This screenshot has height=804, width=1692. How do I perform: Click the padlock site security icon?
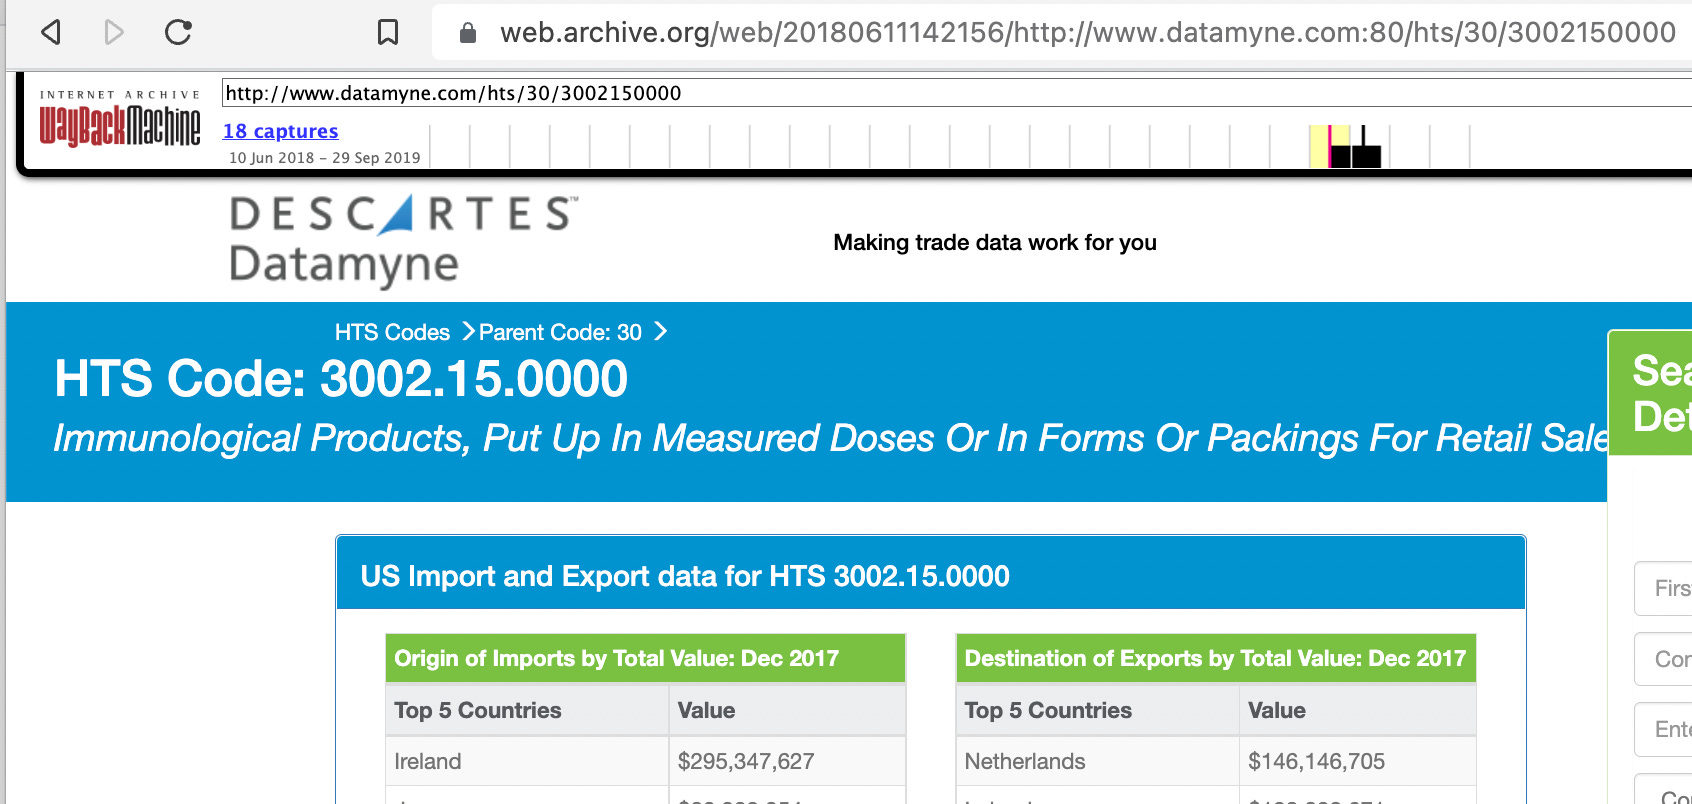click(467, 33)
